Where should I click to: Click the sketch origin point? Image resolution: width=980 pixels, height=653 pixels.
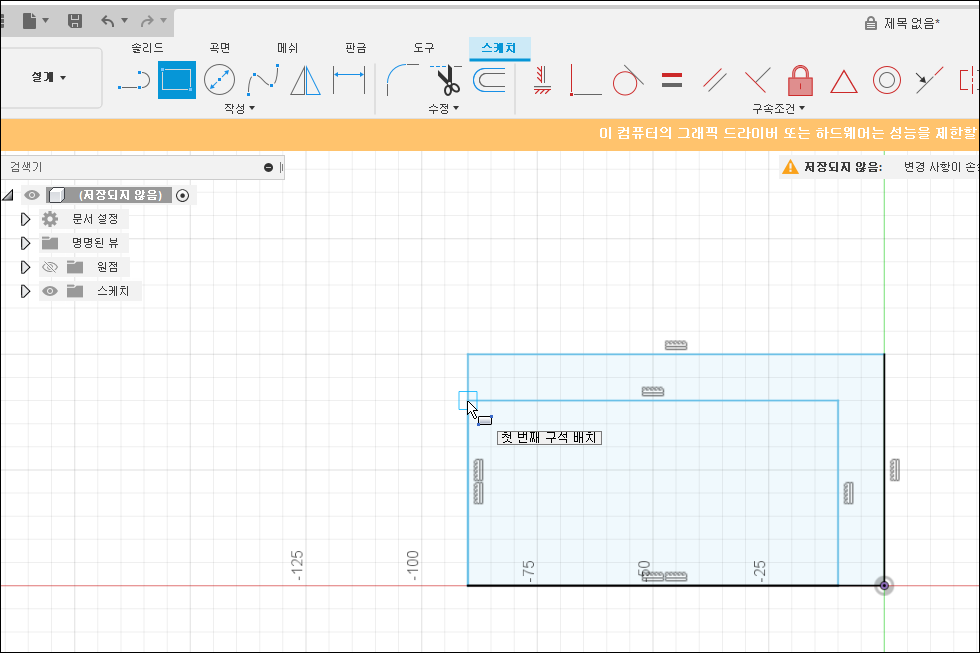884,586
